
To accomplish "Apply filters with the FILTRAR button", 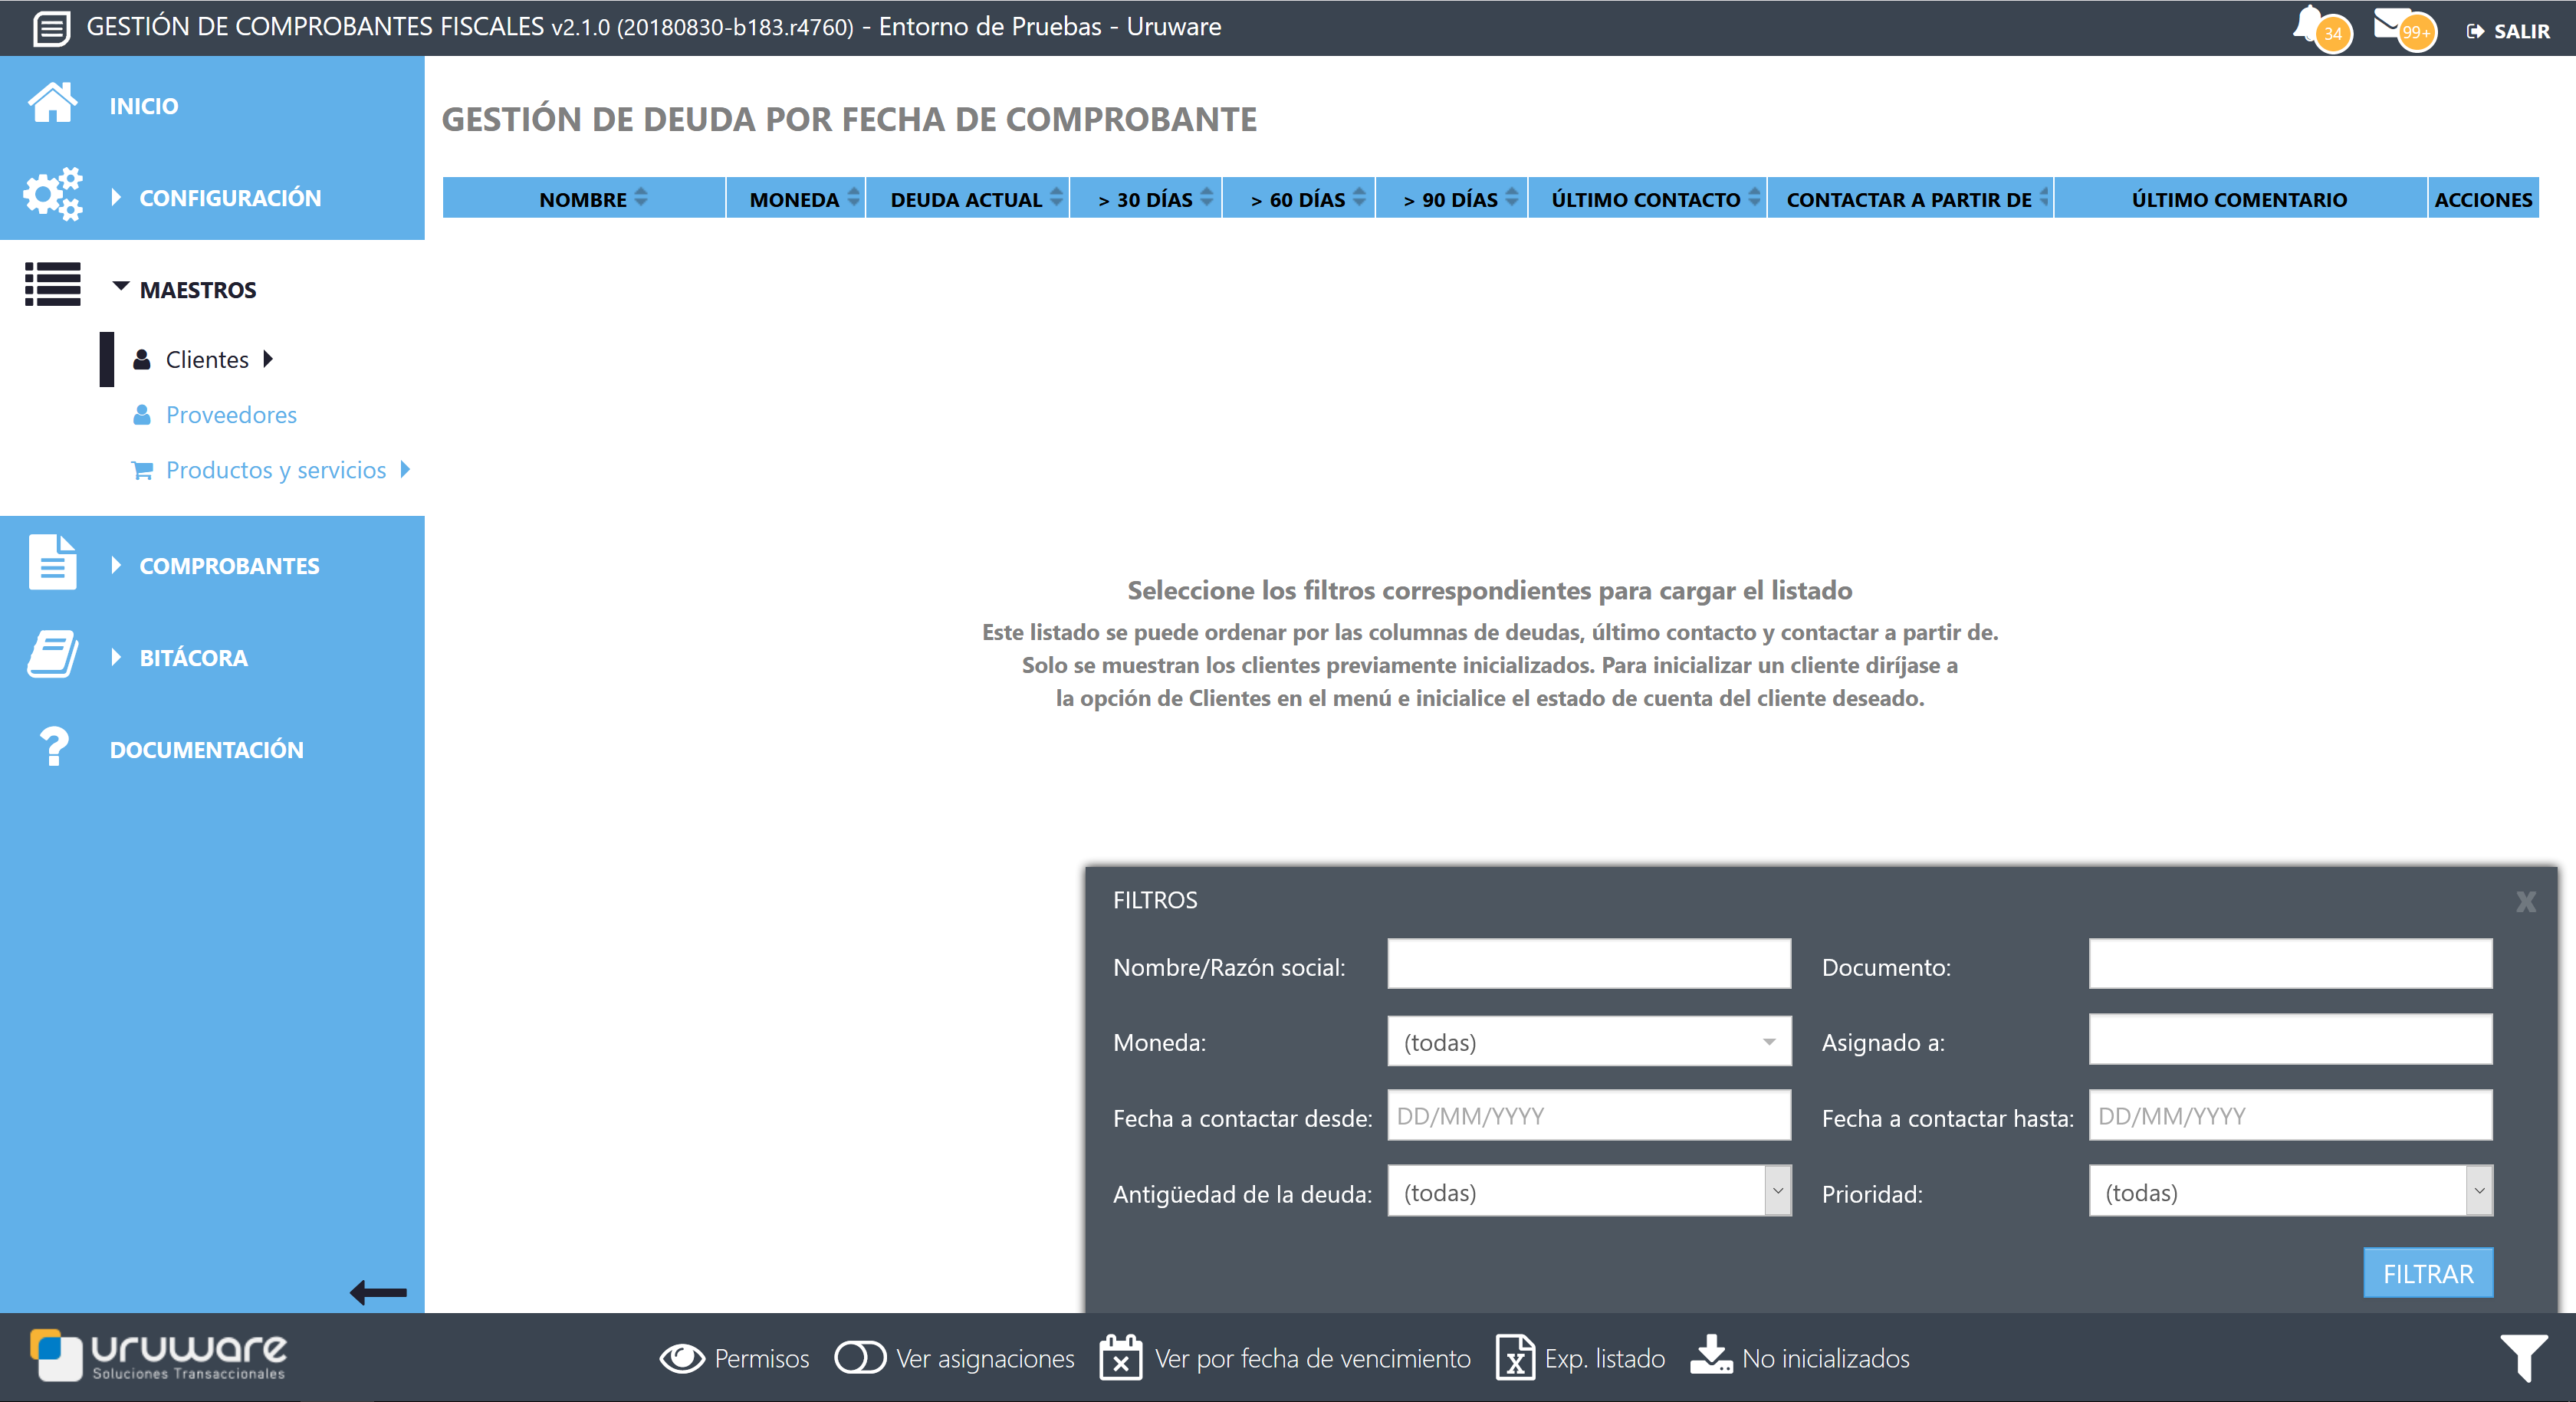I will (2428, 1273).
